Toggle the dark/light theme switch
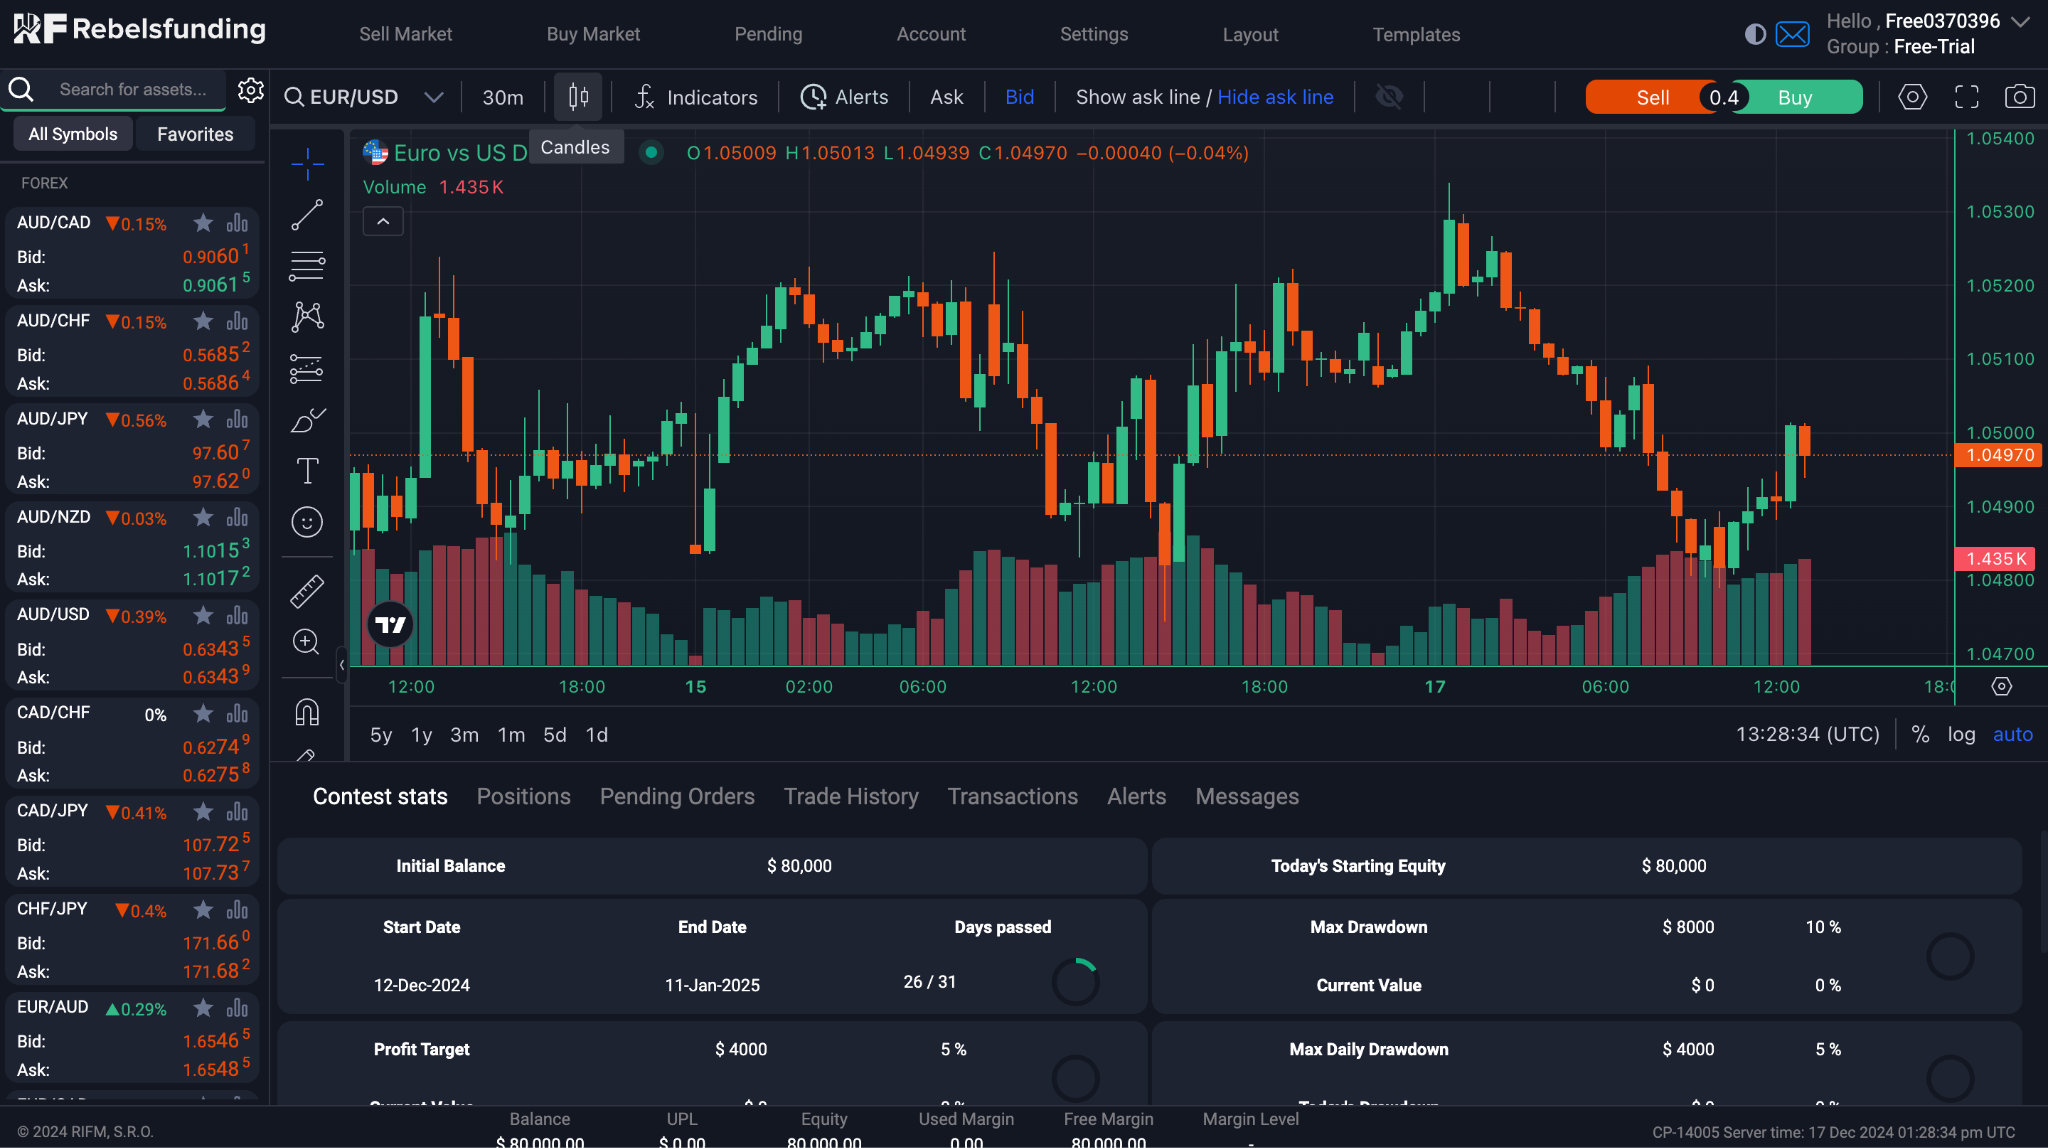Image resolution: width=2048 pixels, height=1148 pixels. [x=1755, y=34]
